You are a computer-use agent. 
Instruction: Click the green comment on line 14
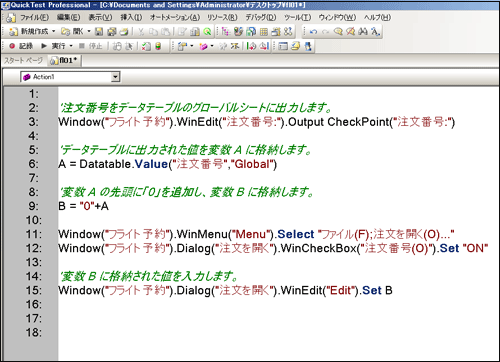[149, 276]
